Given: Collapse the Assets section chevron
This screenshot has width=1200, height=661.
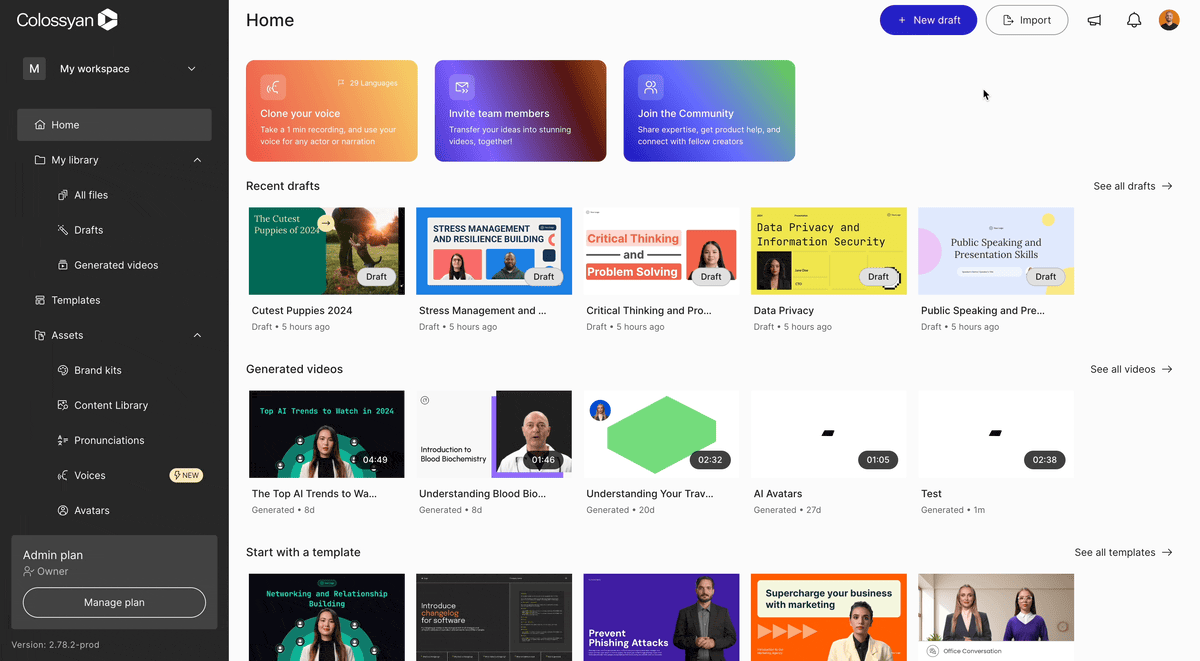Looking at the screenshot, I should coord(197,335).
